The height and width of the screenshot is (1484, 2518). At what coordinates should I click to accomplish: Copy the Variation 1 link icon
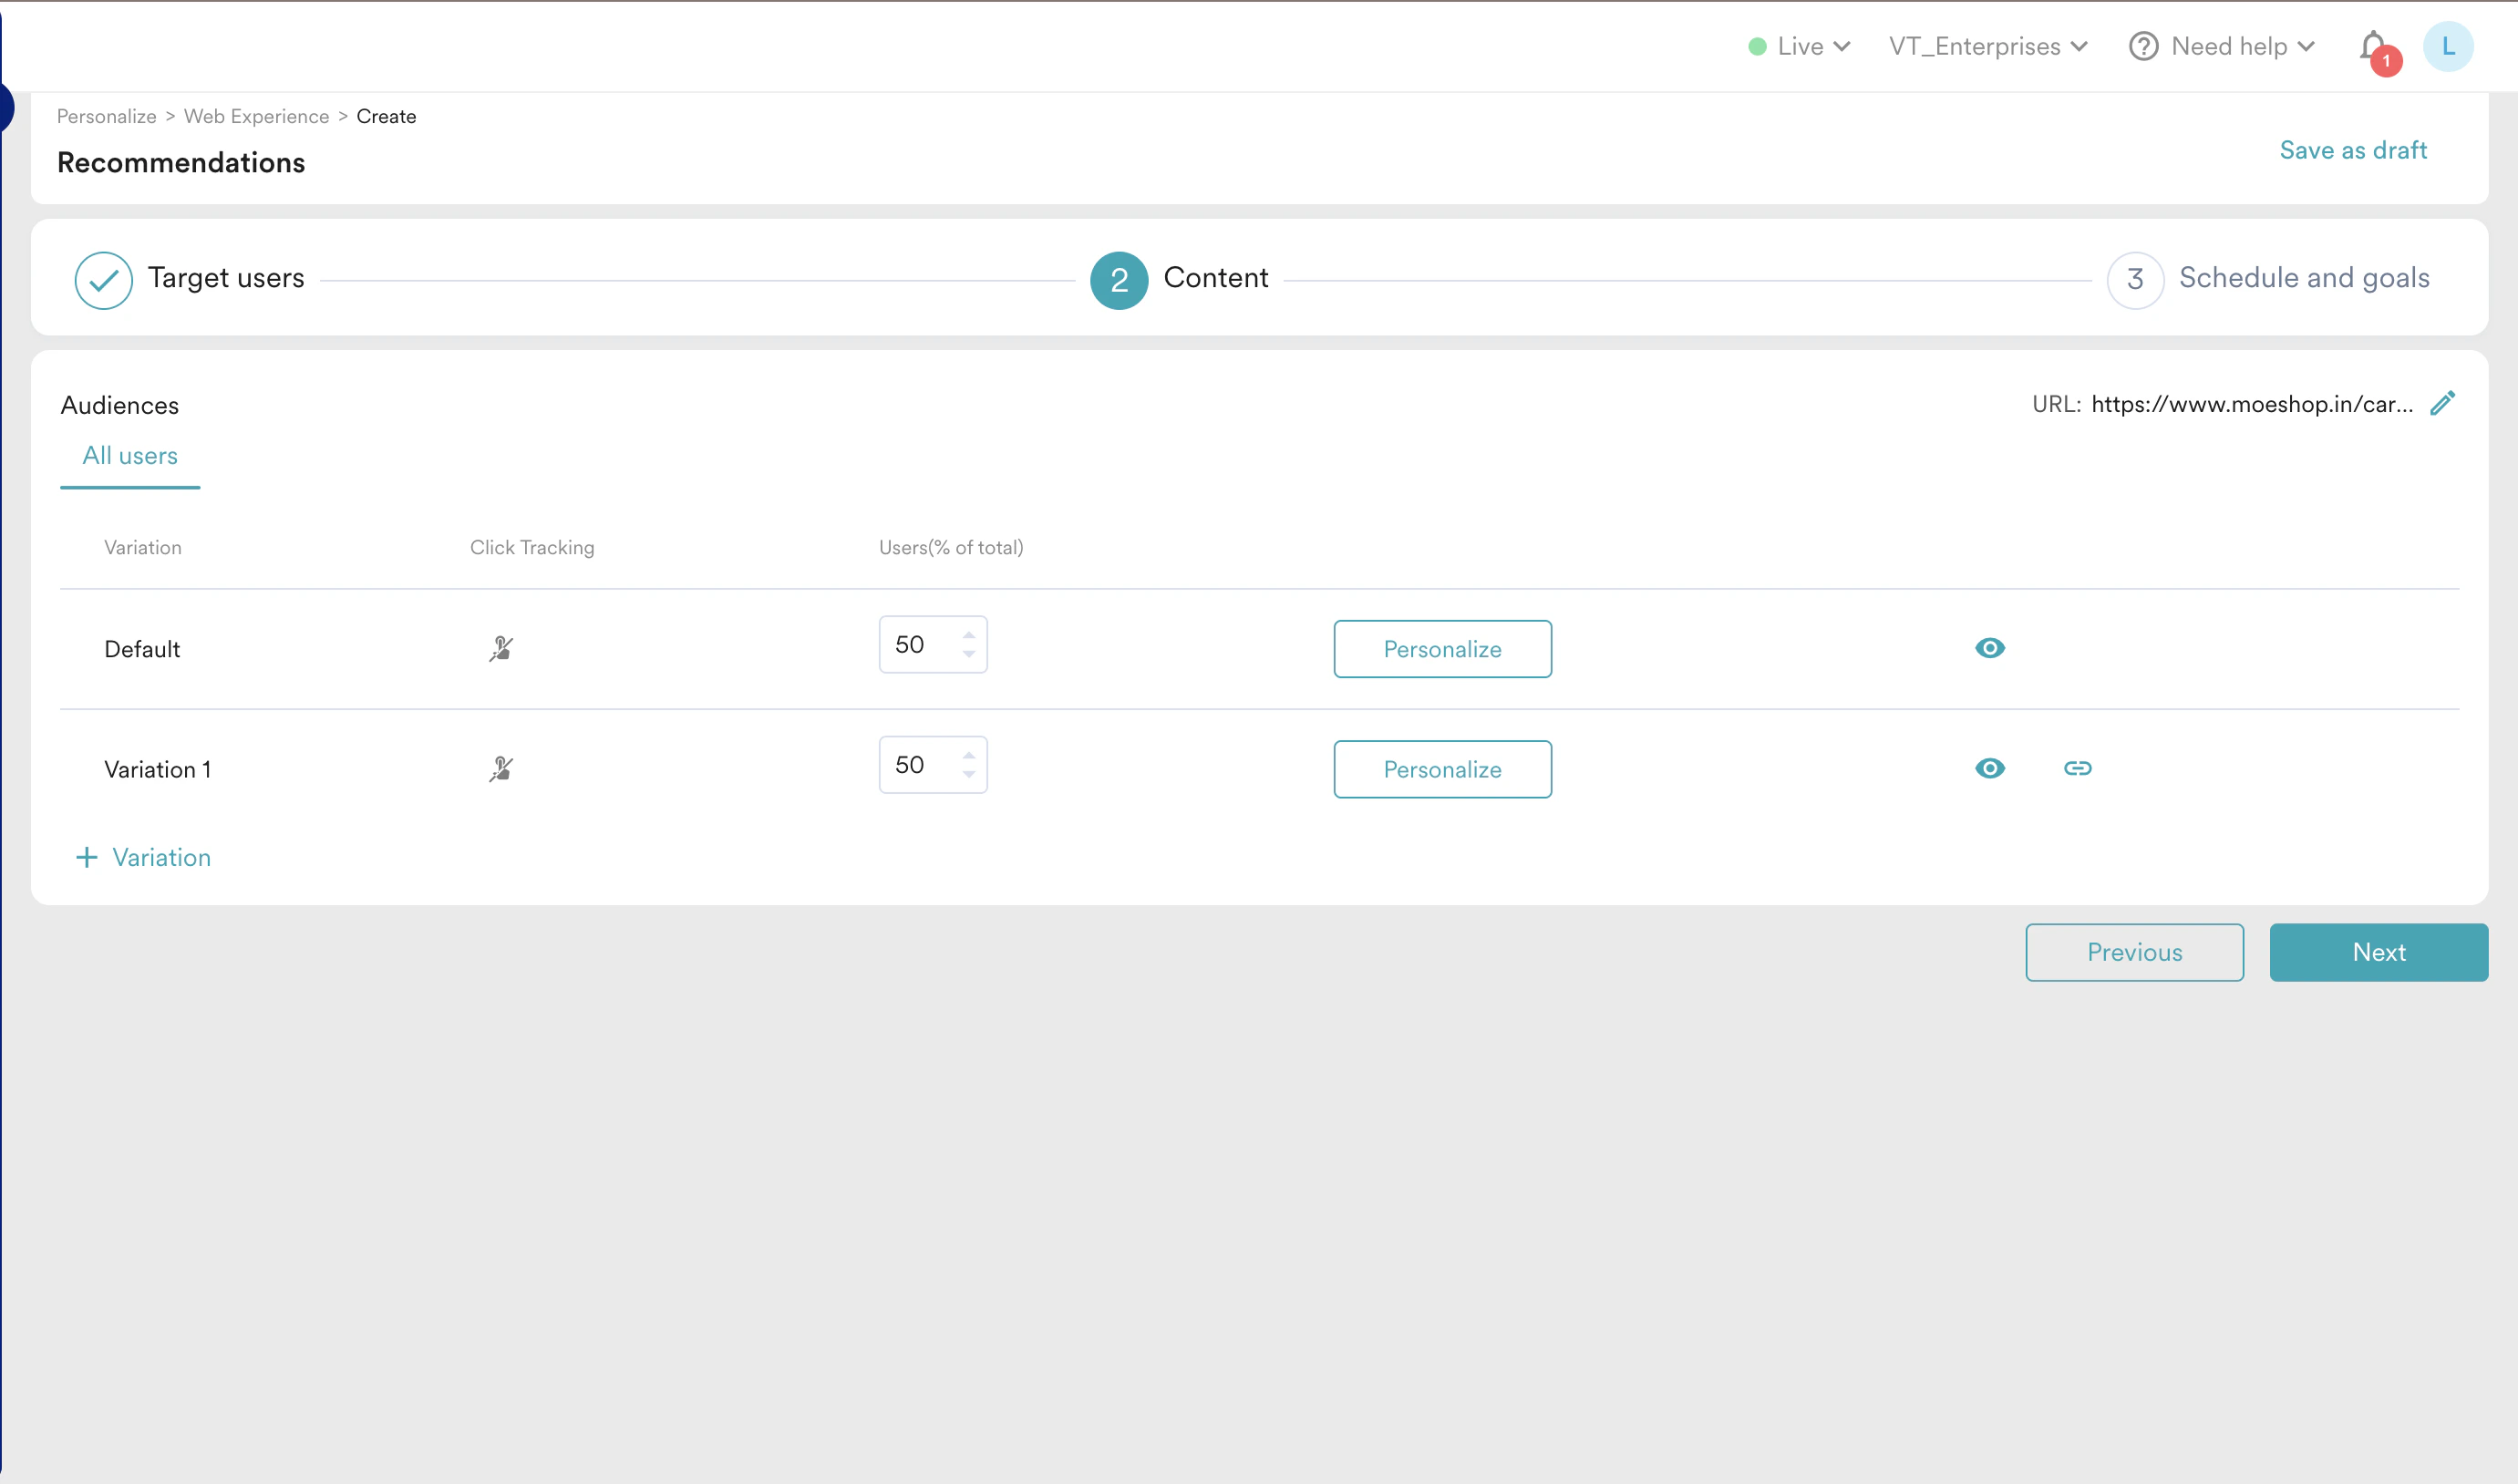pos(2077,768)
